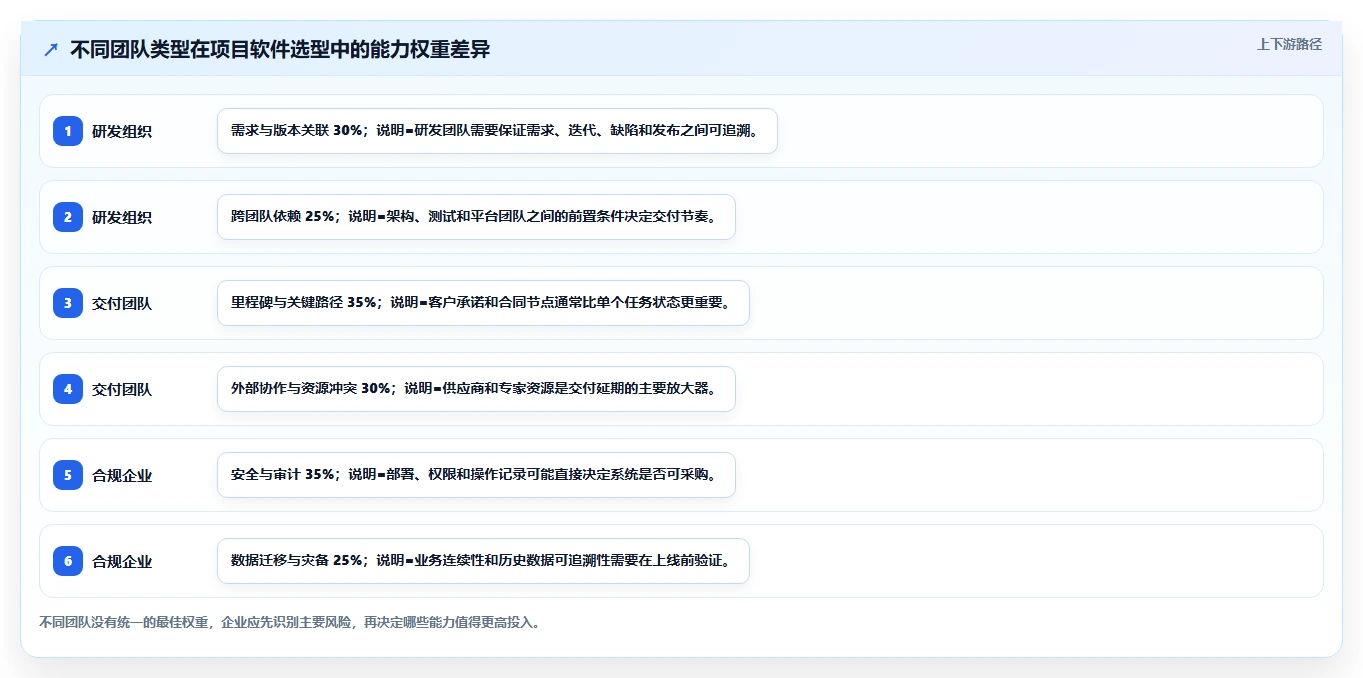Image resolution: width=1363 pixels, height=678 pixels.
Task: Open the 安全与审计 35% card
Action: pyautogui.click(x=476, y=475)
